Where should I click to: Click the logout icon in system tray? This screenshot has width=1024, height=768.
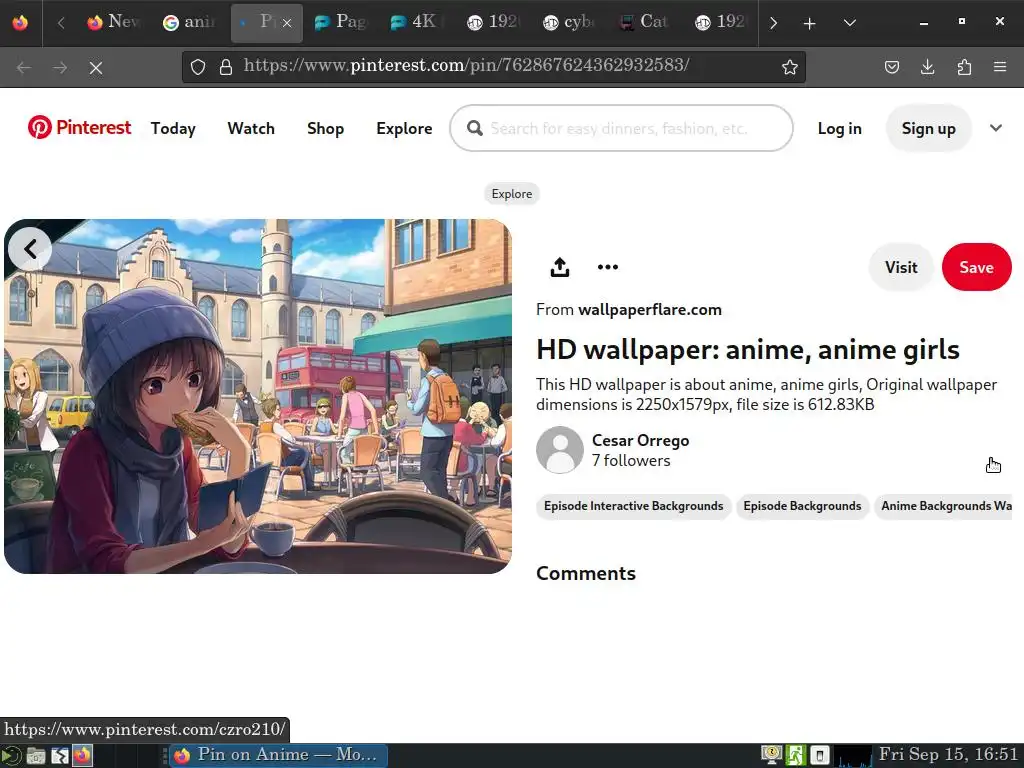coord(795,756)
